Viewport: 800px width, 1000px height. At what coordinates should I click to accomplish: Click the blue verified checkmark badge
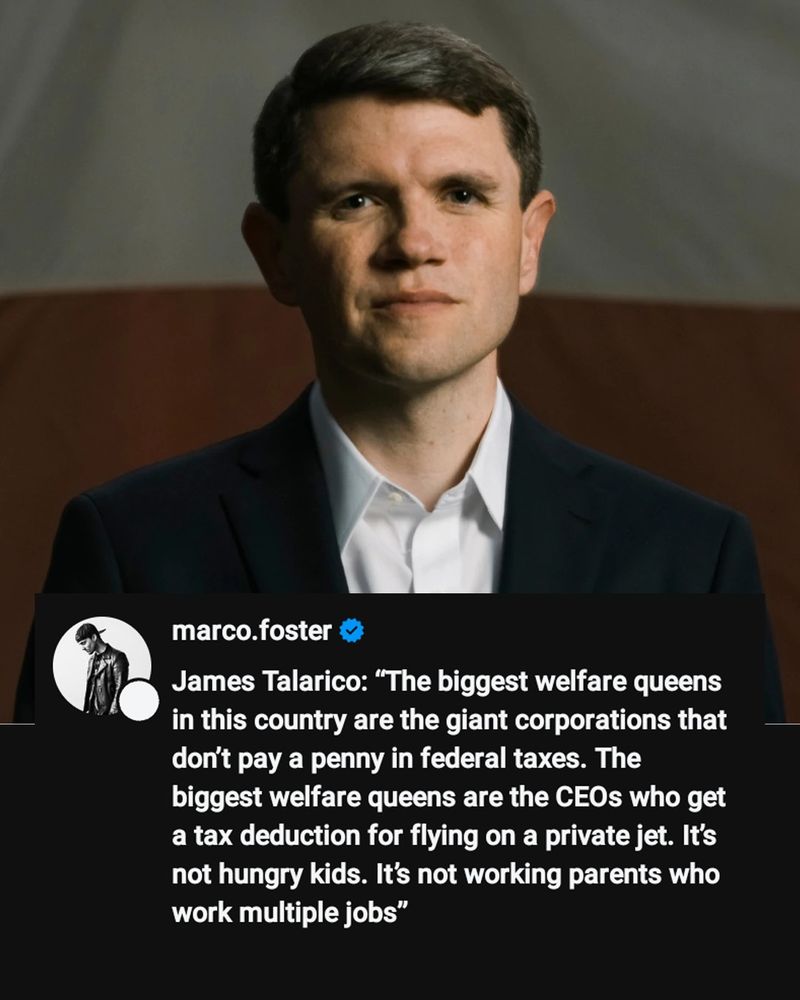352,631
